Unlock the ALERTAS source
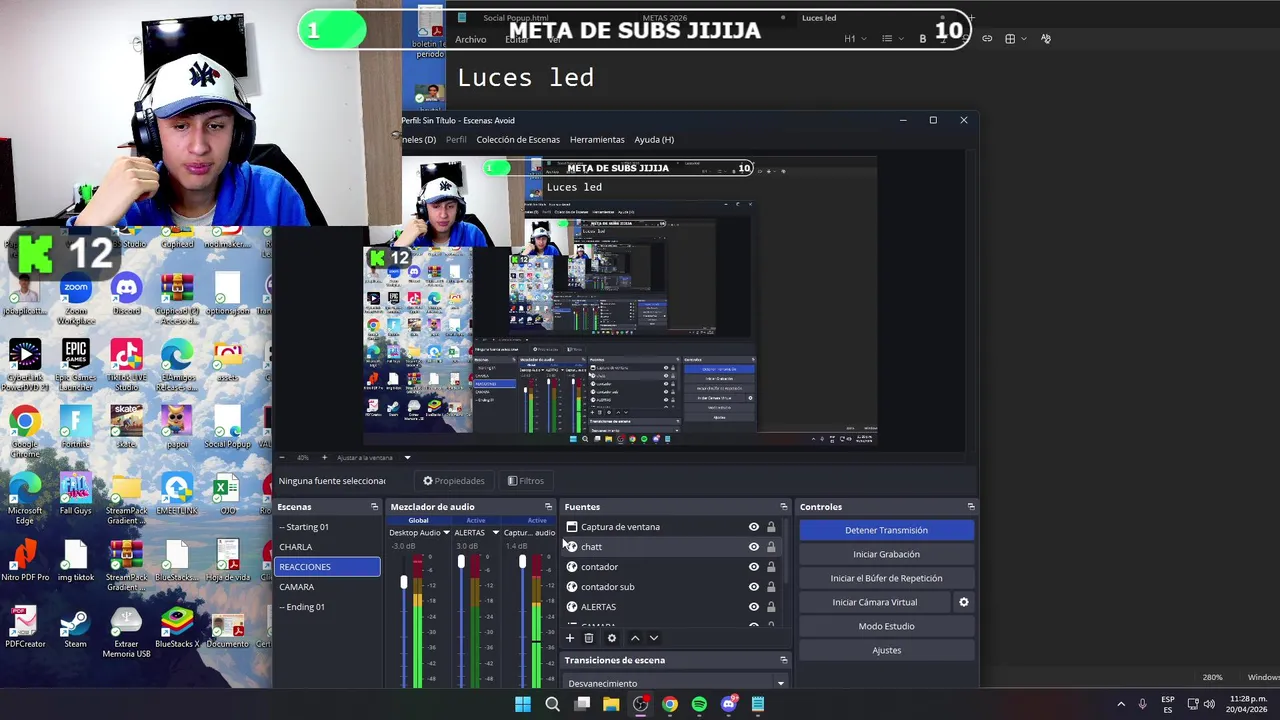 [771, 607]
